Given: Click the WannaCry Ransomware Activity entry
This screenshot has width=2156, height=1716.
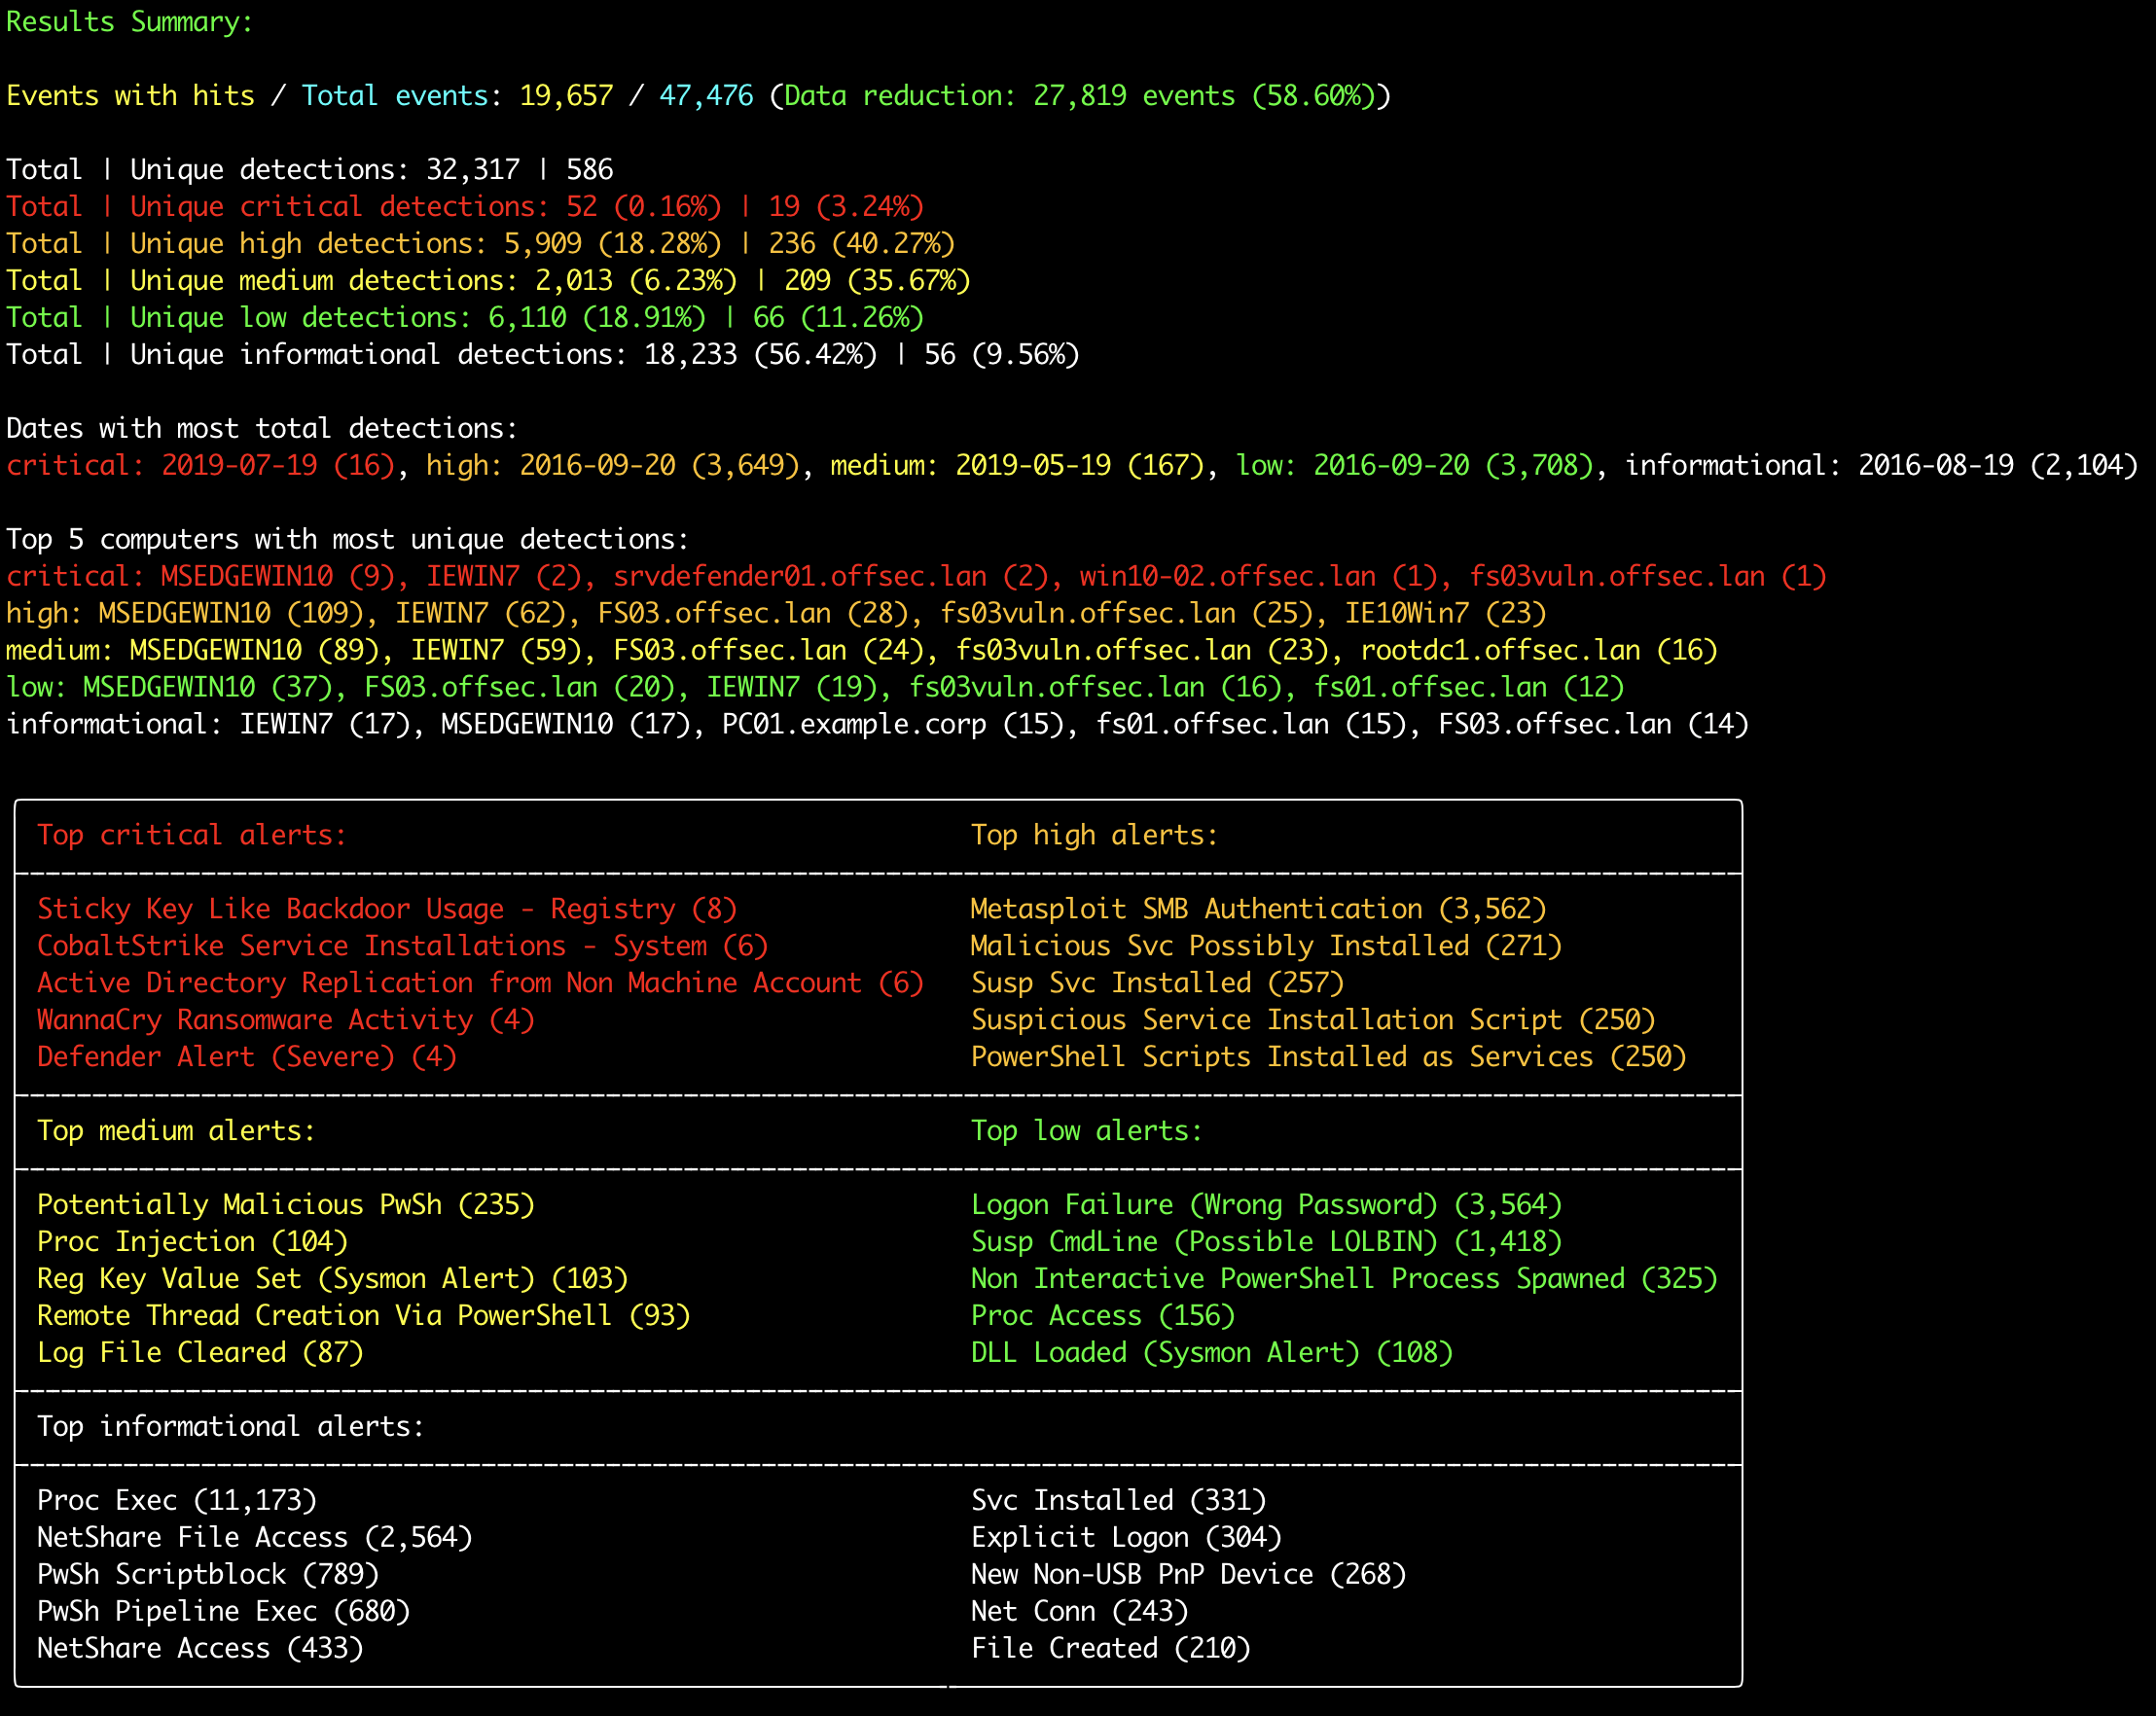Looking at the screenshot, I should click(285, 1020).
